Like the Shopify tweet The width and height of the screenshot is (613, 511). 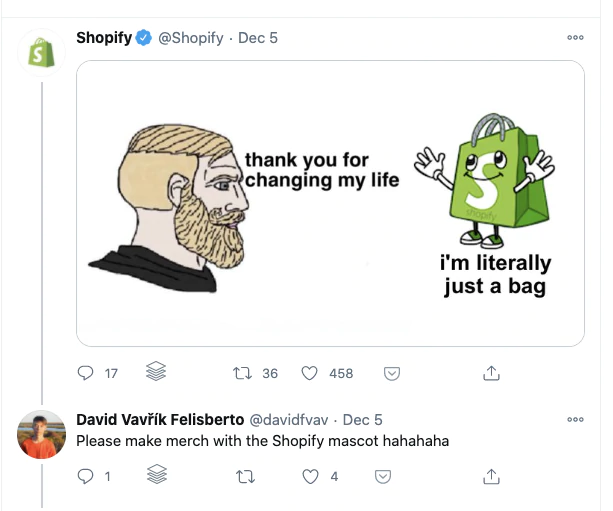point(310,373)
